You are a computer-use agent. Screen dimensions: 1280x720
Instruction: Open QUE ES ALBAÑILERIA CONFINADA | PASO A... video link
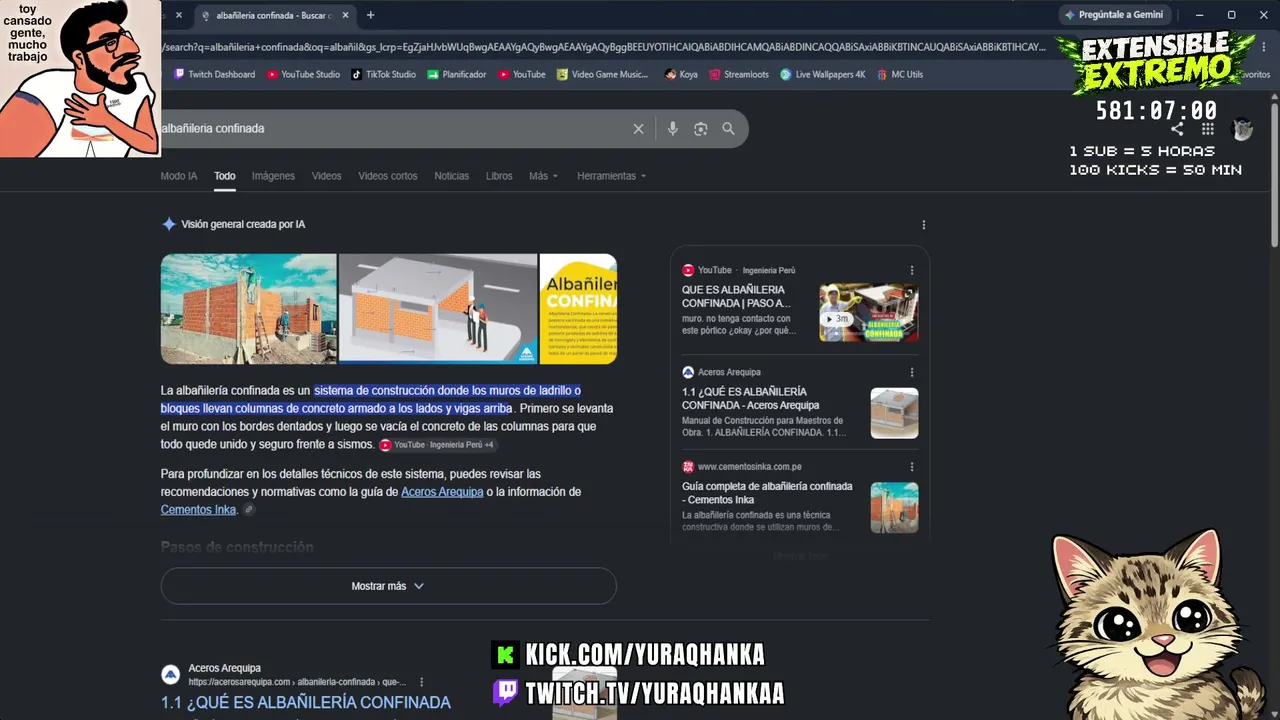point(736,296)
